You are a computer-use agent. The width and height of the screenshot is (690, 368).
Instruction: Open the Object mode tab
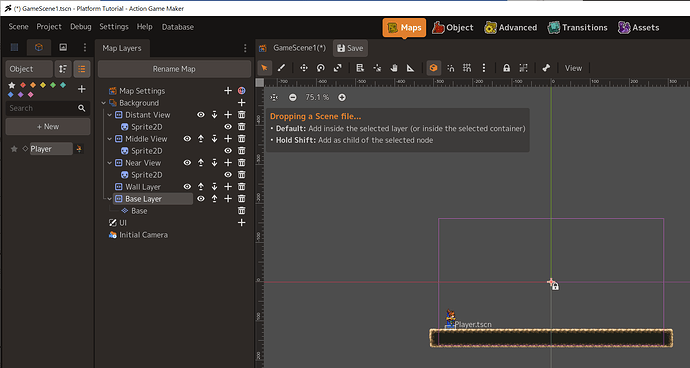pyautogui.click(x=452, y=27)
